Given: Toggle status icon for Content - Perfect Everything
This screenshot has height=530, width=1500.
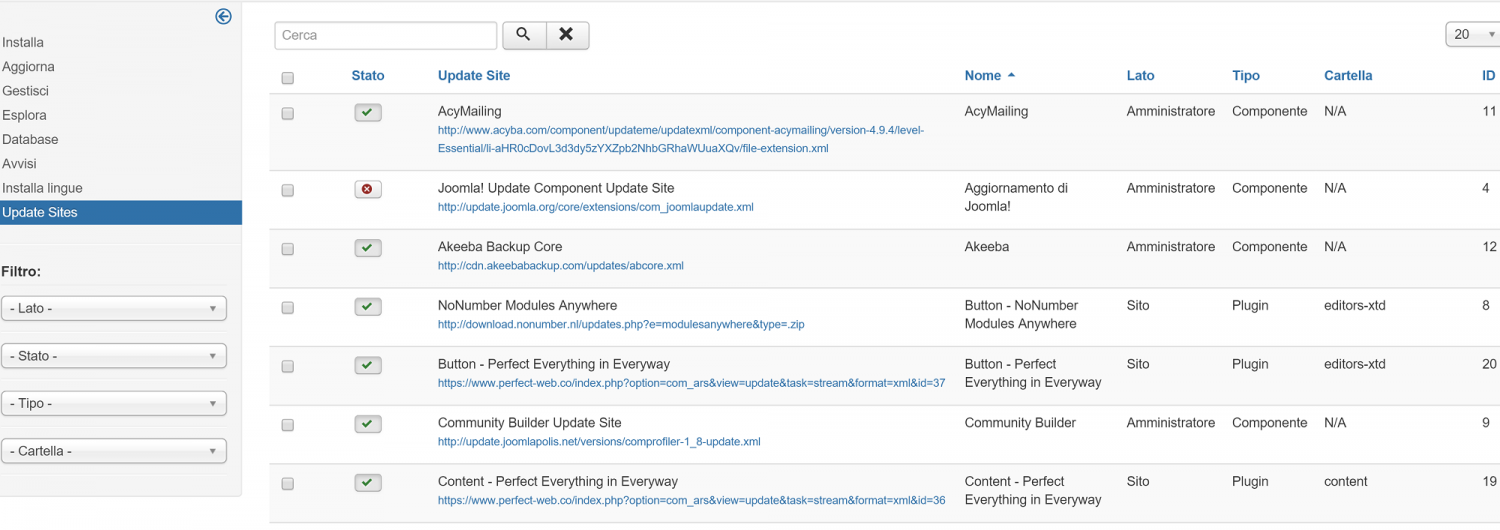Looking at the screenshot, I should [x=368, y=483].
